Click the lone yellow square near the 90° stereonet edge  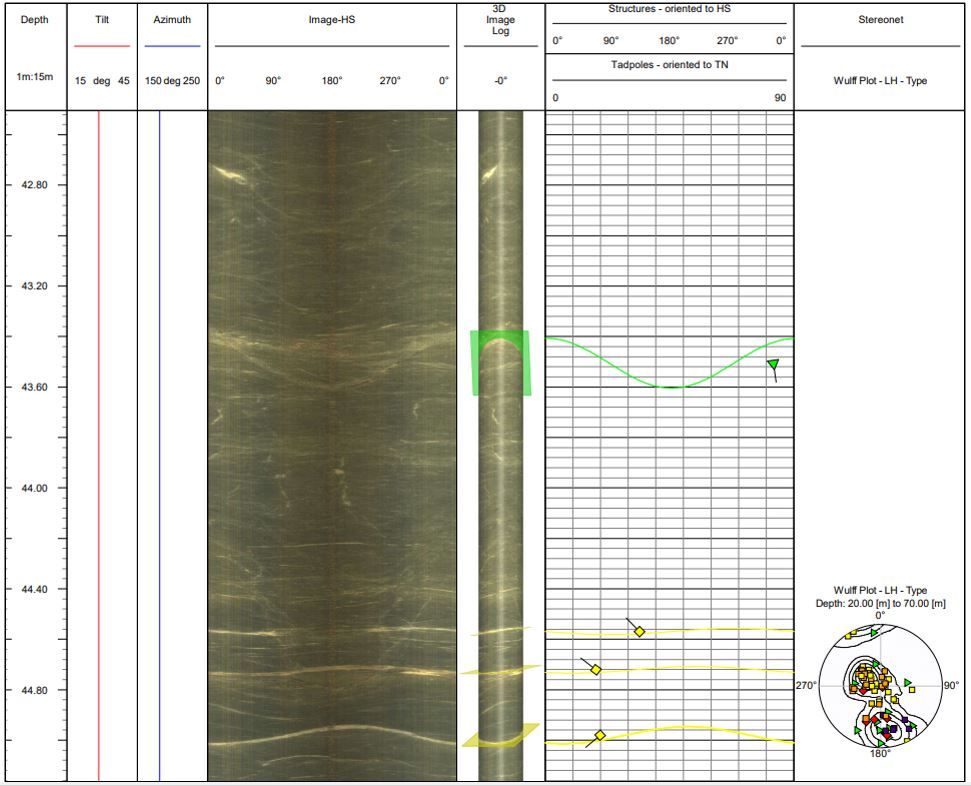[x=912, y=690]
